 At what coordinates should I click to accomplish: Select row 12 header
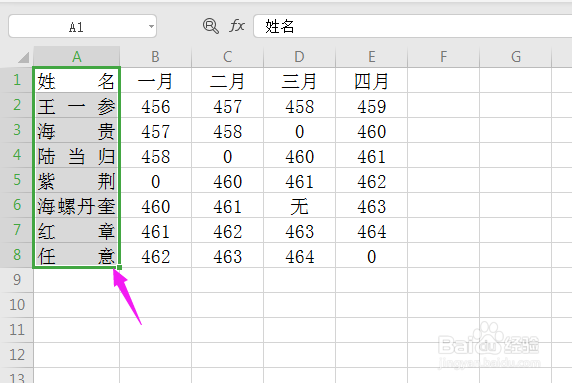17,355
